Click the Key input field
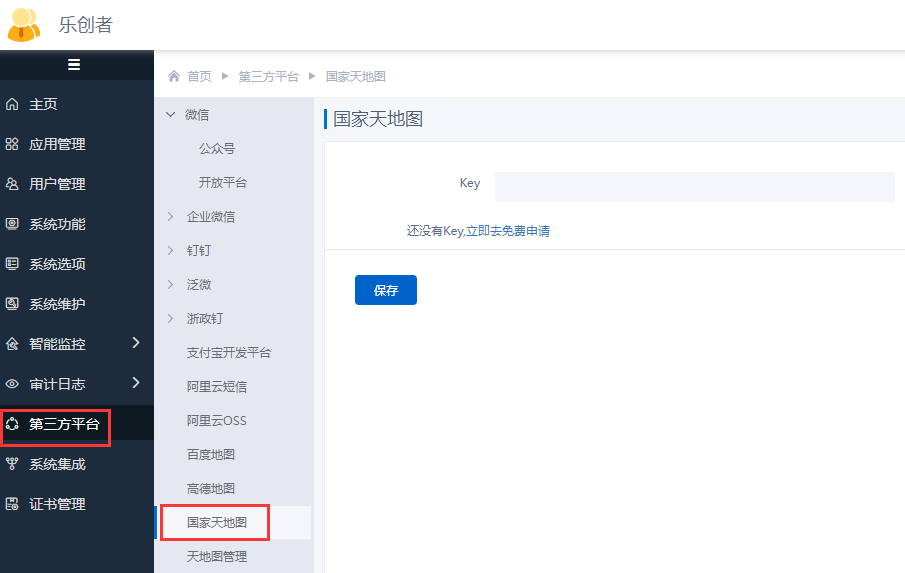 click(694, 187)
